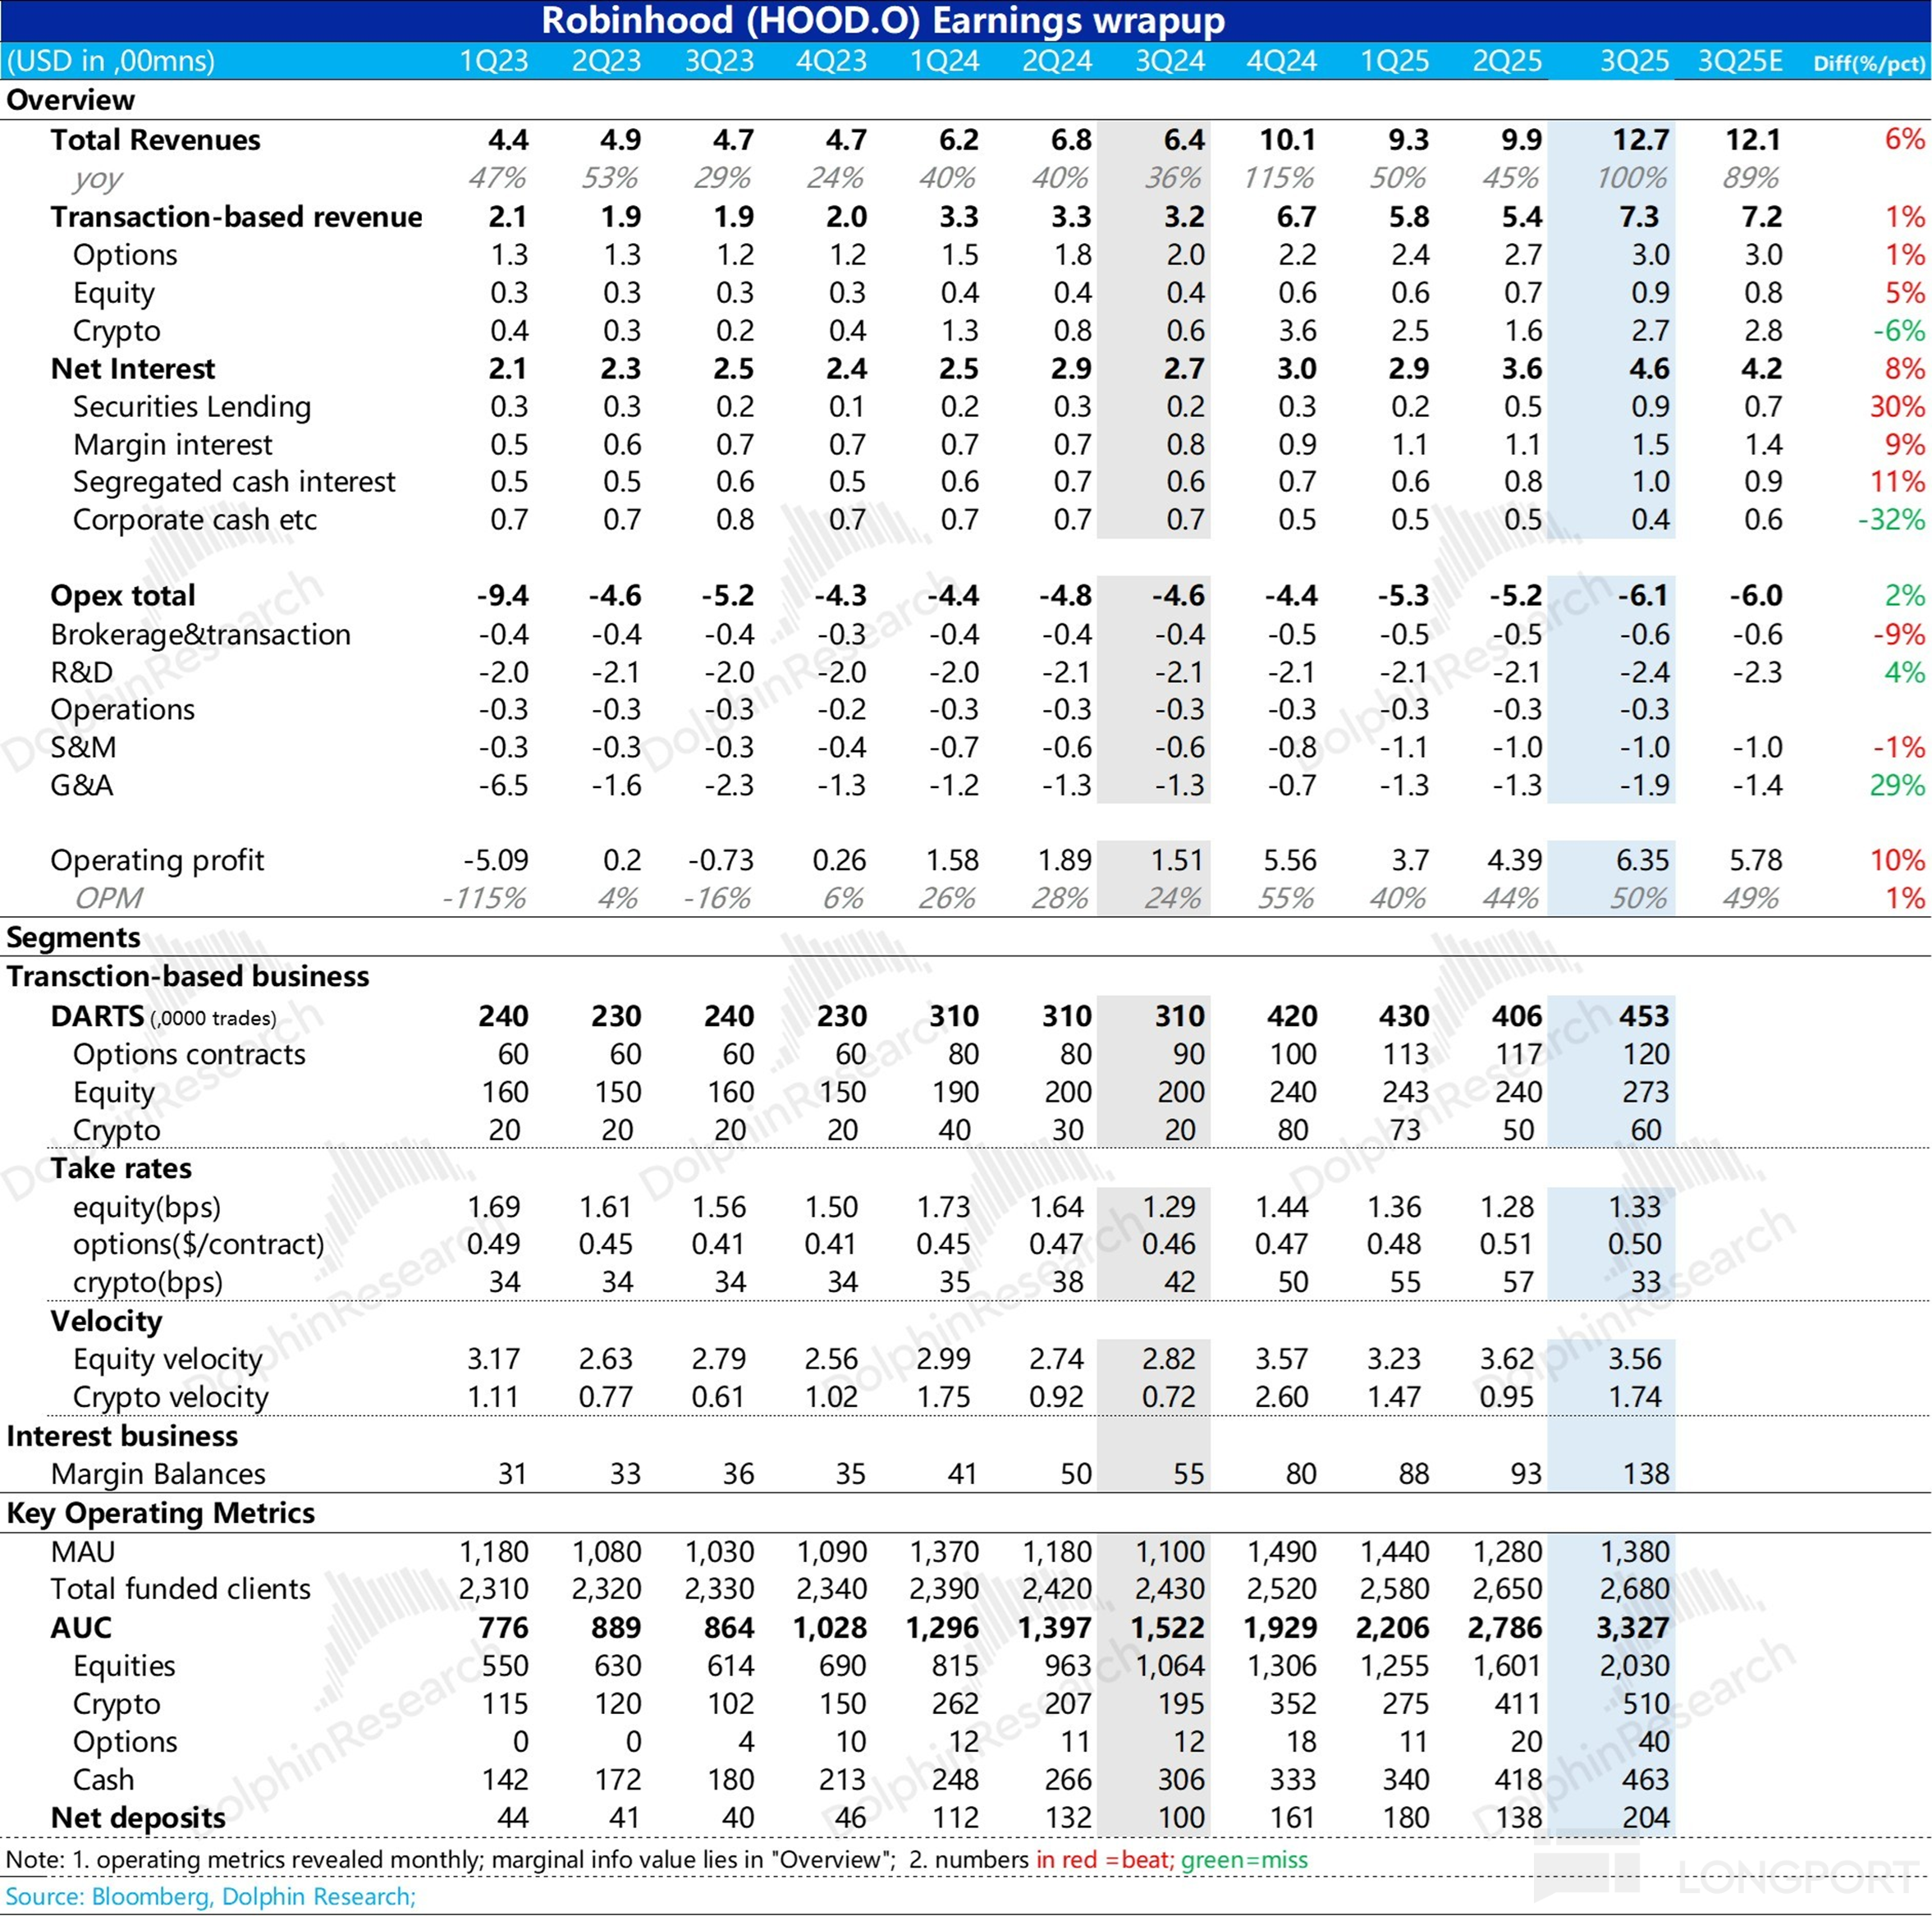Click the Net deposits row label

[138, 1818]
